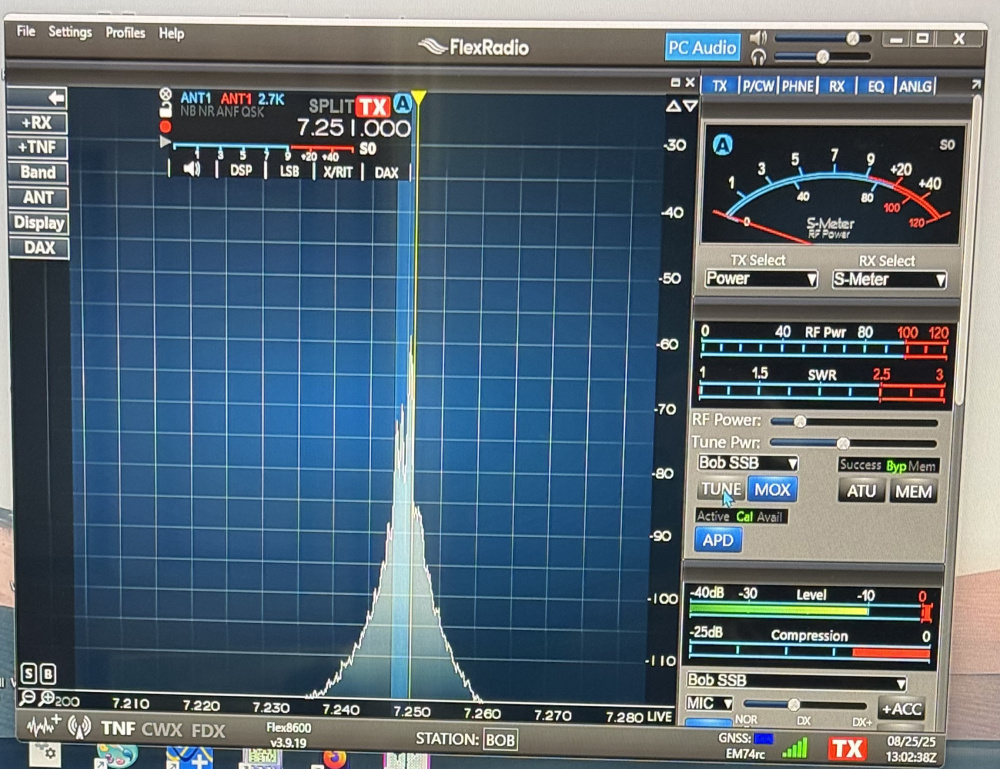The width and height of the screenshot is (1000, 769).
Task: Open the MIC input source dropdown
Action: point(709,703)
